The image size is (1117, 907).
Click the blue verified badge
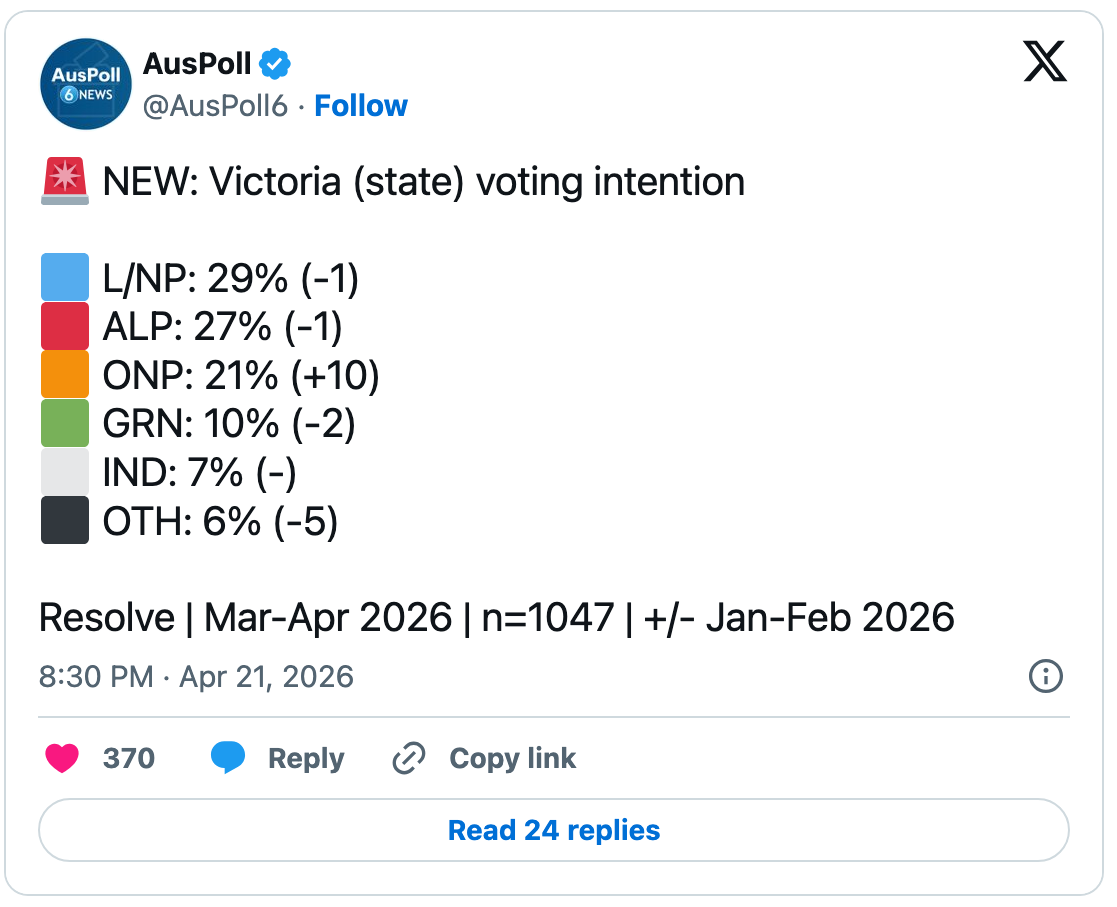pyautogui.click(x=275, y=64)
